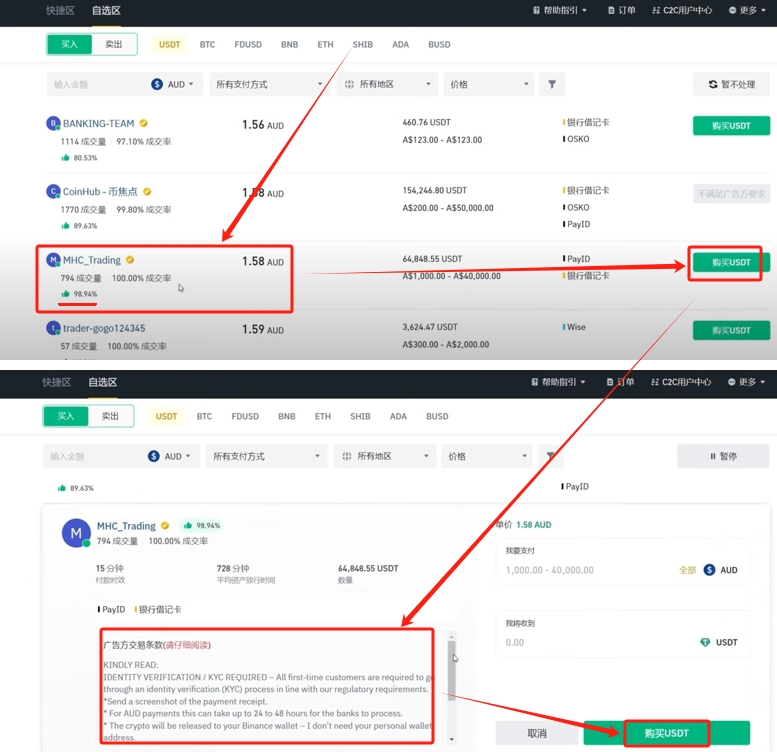Click the USDT Tether icon in 我将收到 field

tap(705, 643)
